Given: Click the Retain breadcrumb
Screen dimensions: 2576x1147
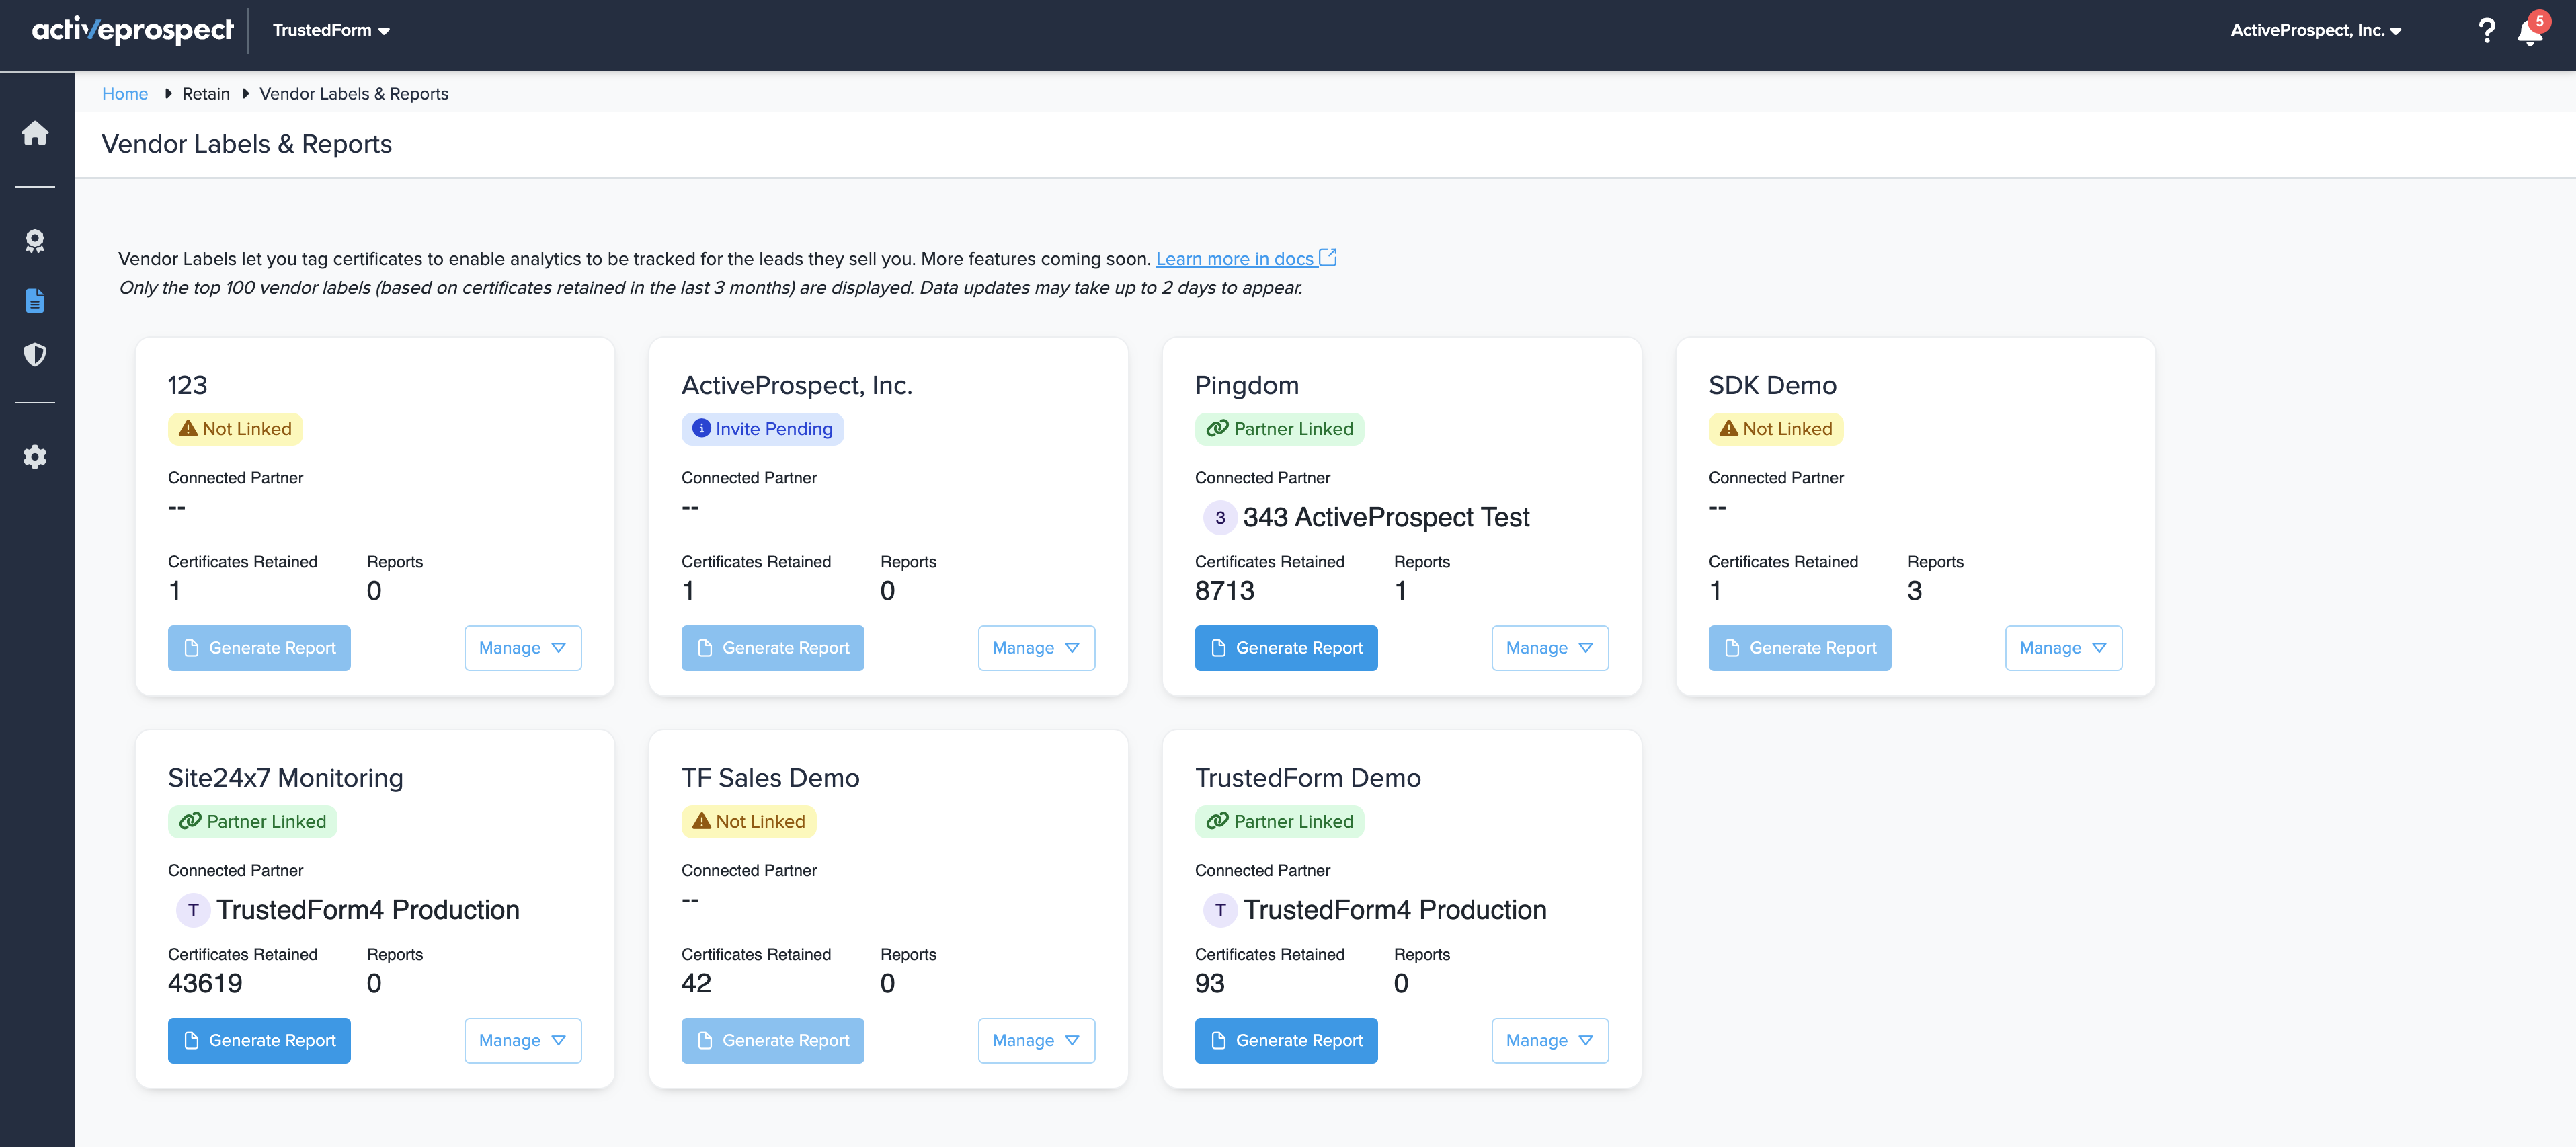Looking at the screenshot, I should [x=206, y=94].
